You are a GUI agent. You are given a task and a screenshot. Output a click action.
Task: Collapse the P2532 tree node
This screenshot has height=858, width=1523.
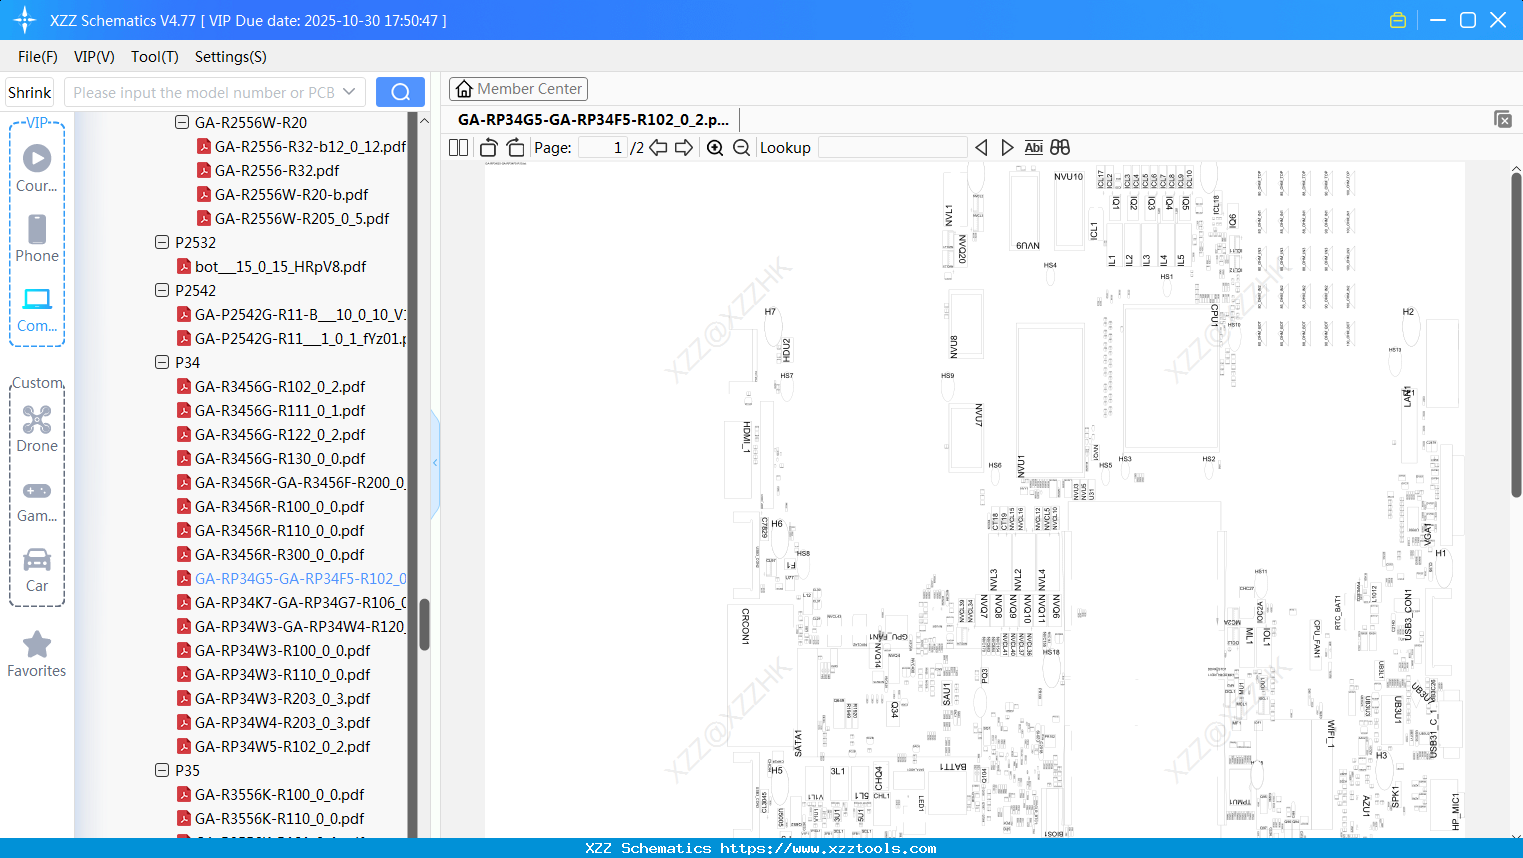(x=162, y=242)
